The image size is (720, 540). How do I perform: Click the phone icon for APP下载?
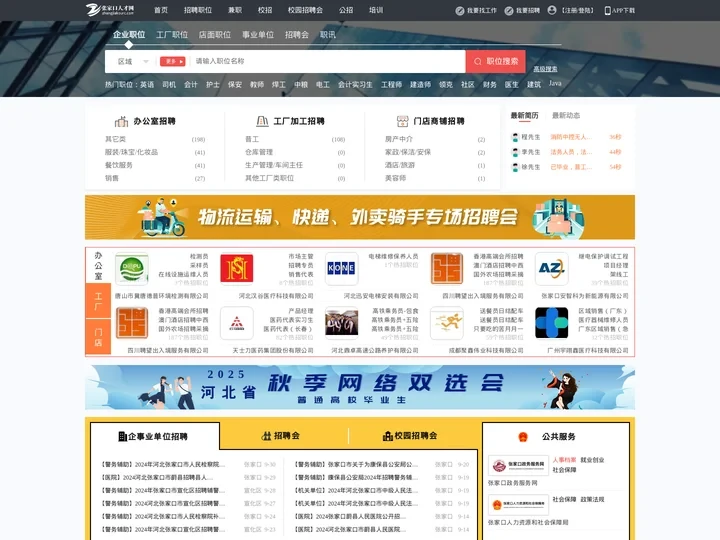(x=608, y=11)
